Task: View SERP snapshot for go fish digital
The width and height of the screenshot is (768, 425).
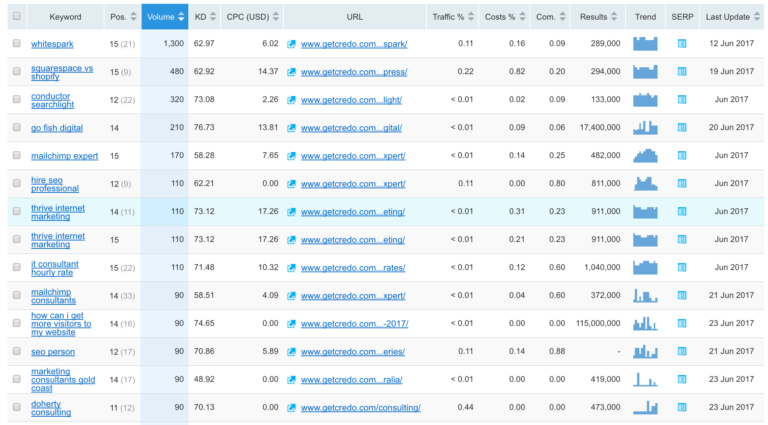Action: click(x=682, y=127)
